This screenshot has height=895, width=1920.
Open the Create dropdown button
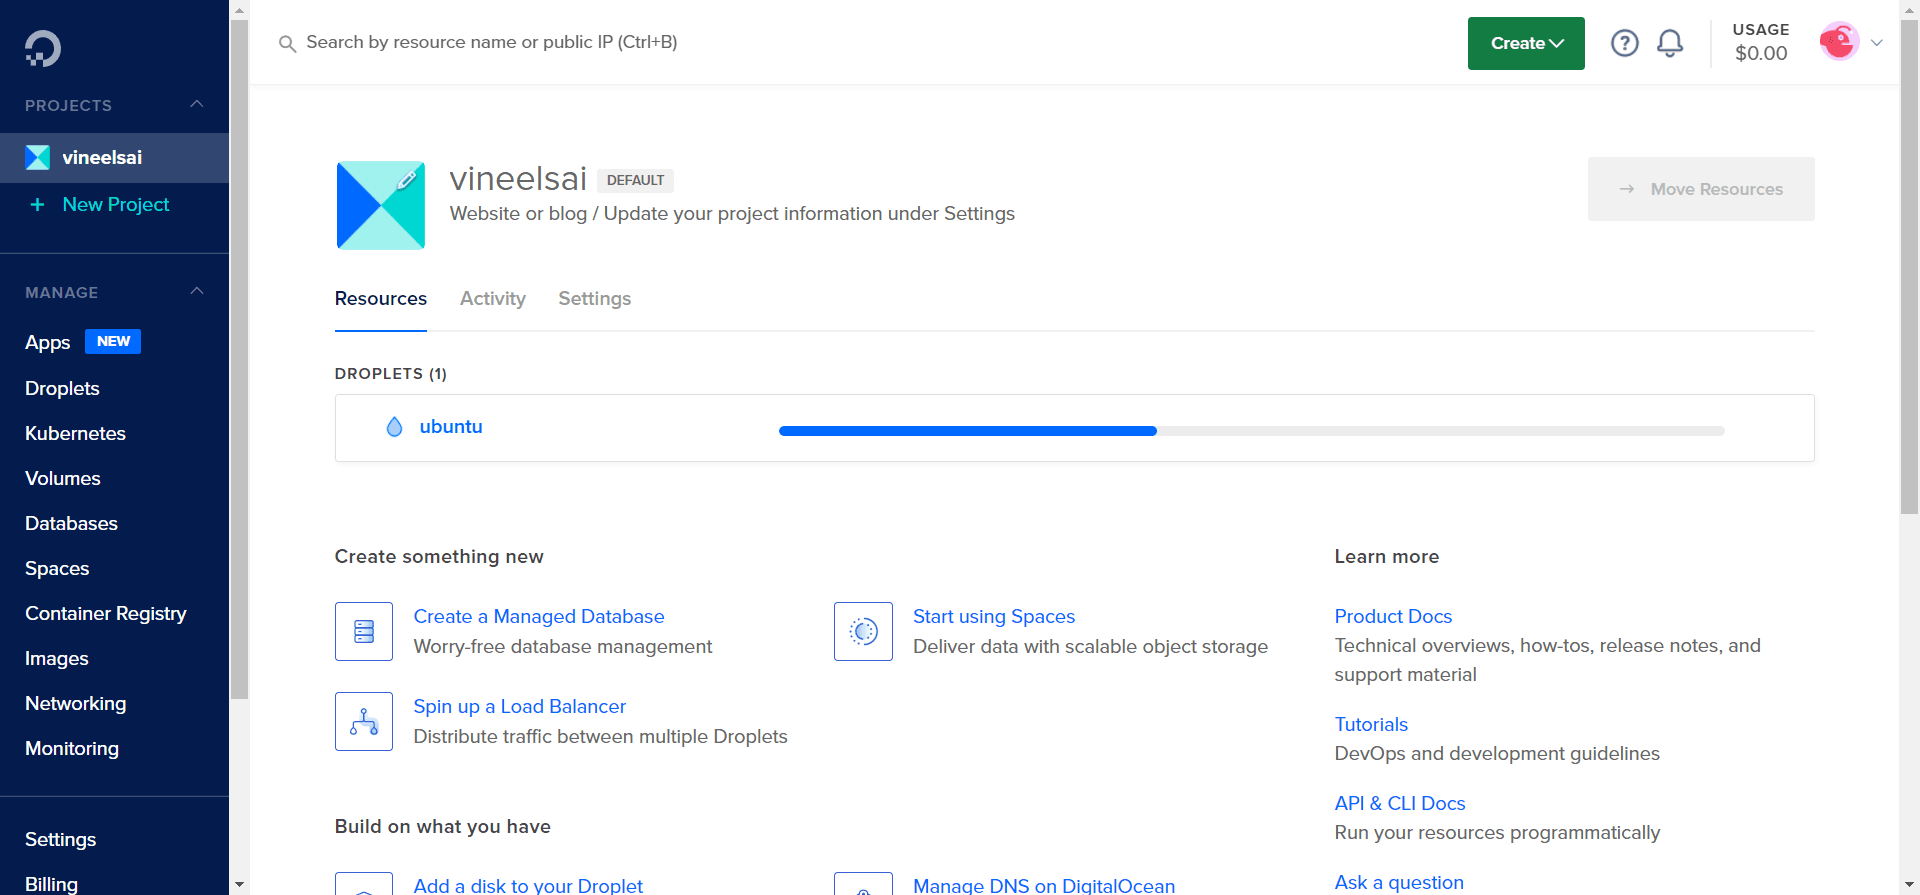pyautogui.click(x=1525, y=43)
